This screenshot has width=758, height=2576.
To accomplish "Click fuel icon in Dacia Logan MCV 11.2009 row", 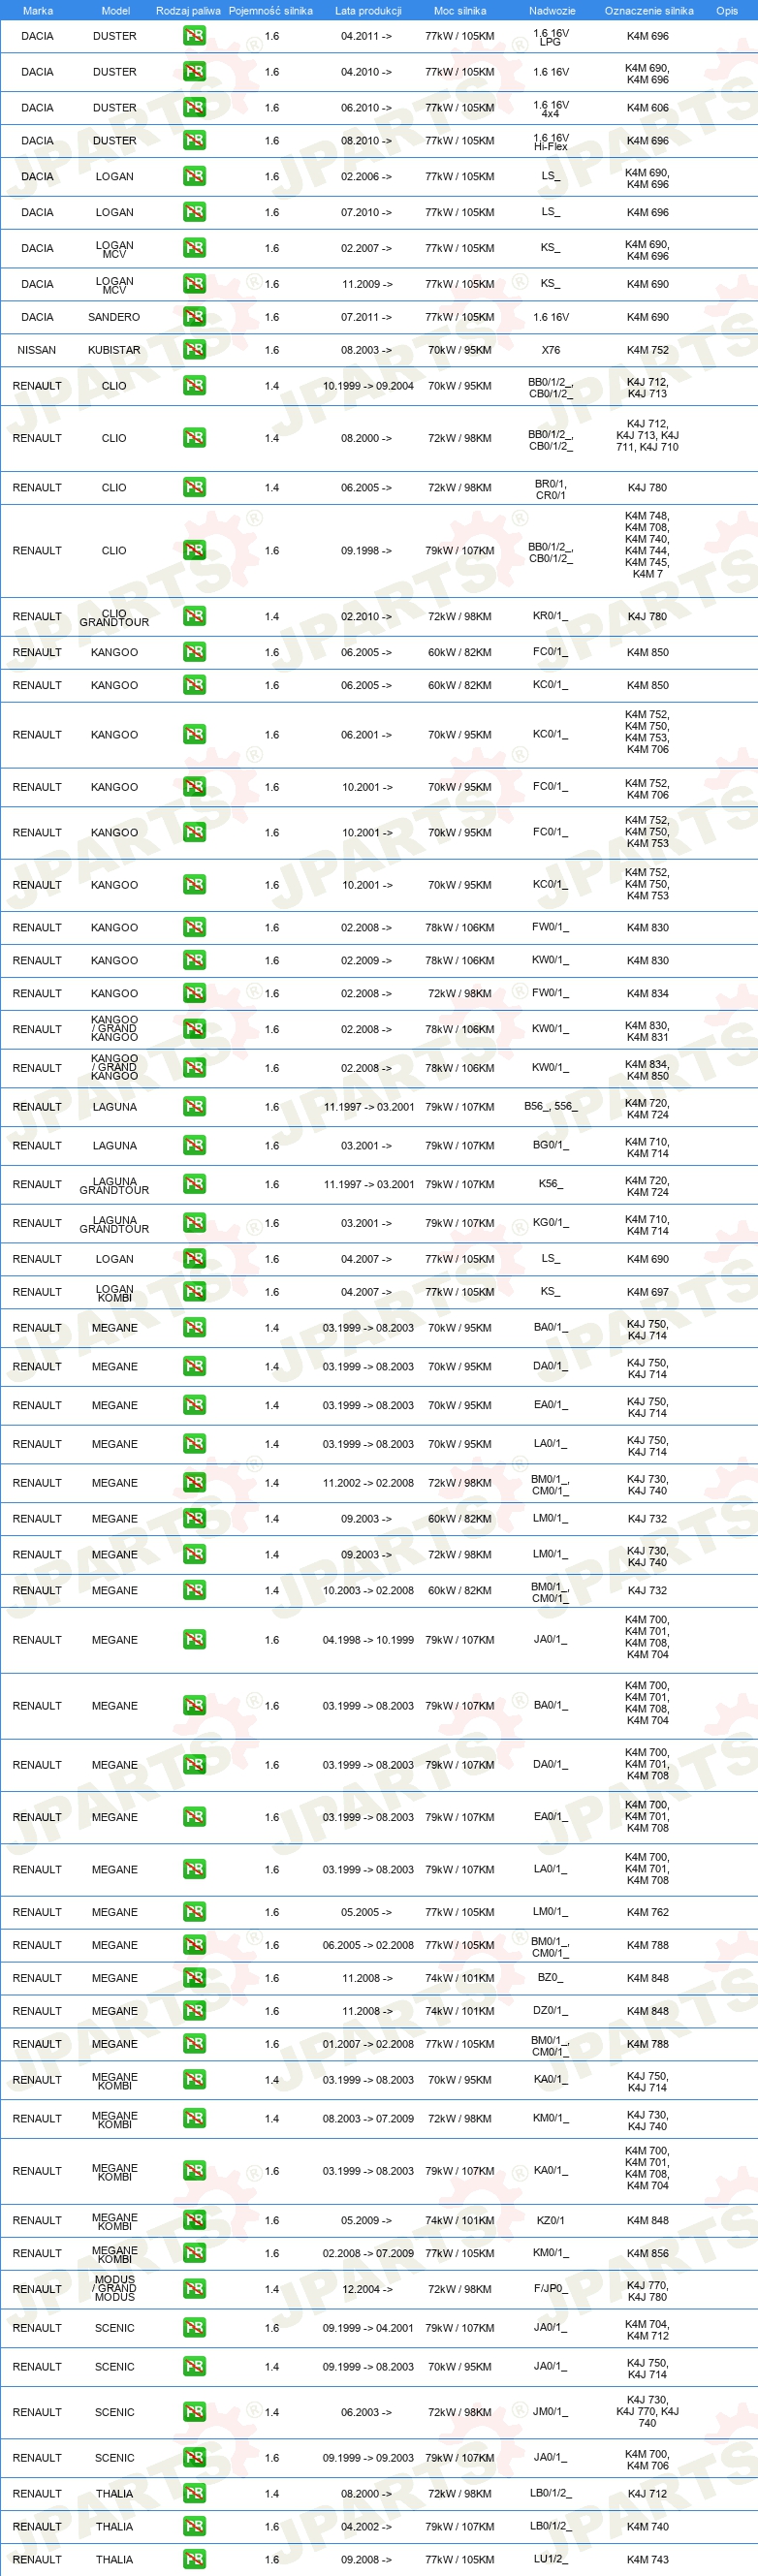I will pos(194,284).
